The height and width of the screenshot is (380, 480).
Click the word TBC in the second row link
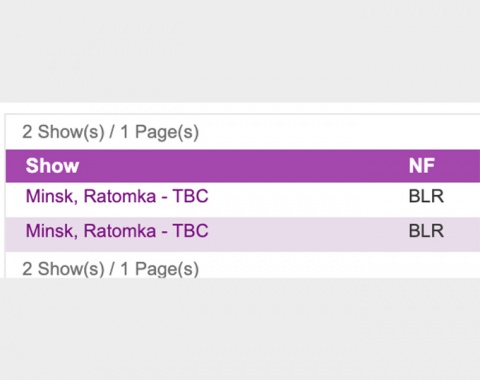pos(190,231)
